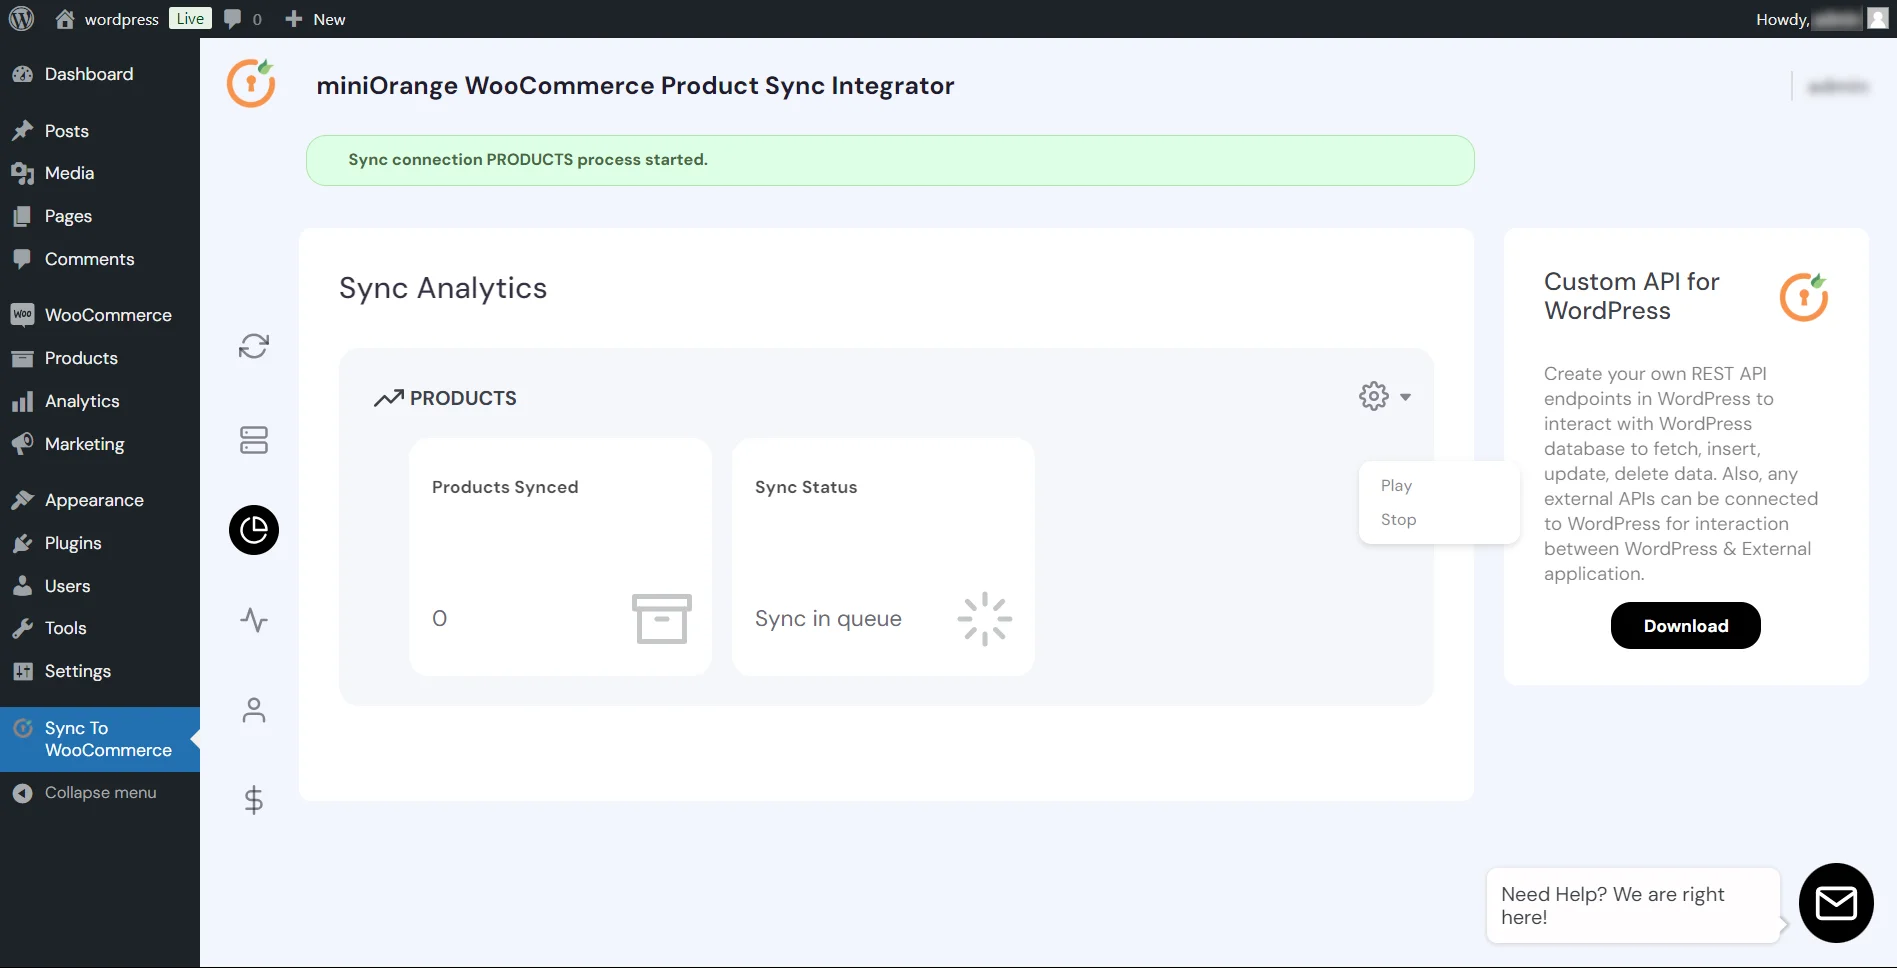The width and height of the screenshot is (1897, 968).
Task: Click the PRODUCTS trending arrow heading
Action: (x=445, y=398)
